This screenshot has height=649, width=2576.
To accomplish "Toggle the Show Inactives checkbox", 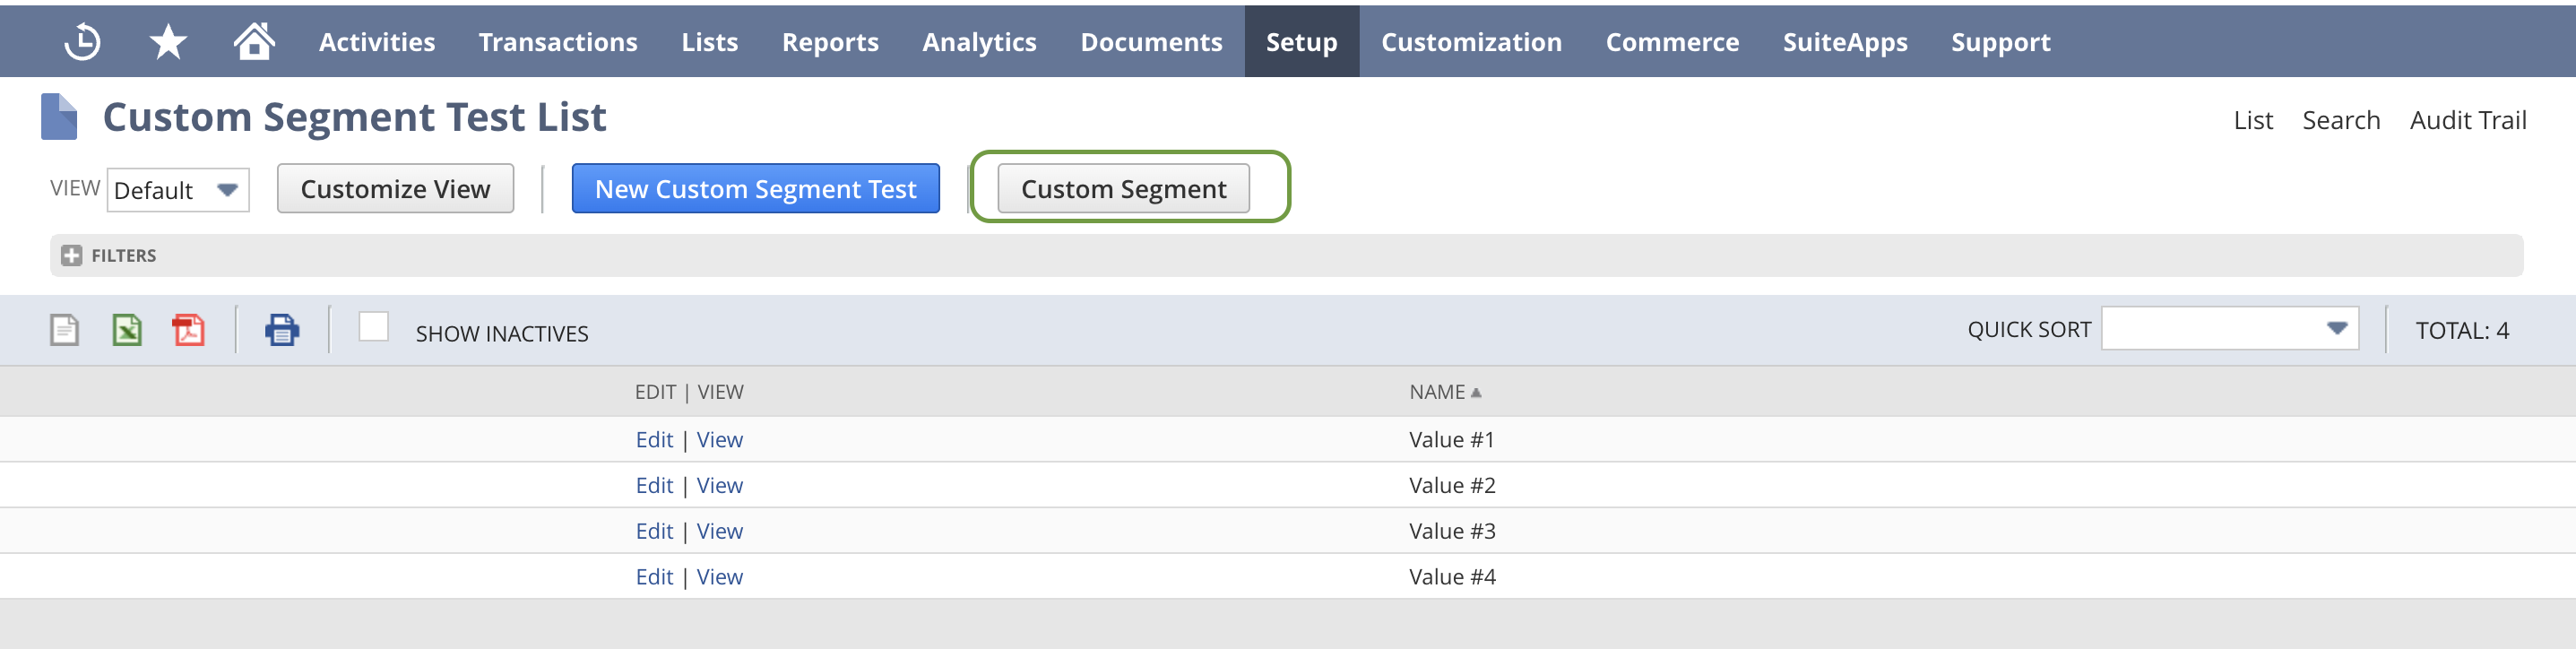I will (373, 327).
